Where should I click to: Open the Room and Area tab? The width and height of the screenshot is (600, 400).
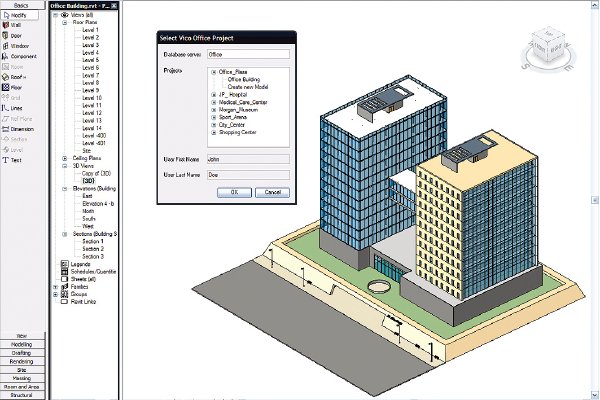[22, 387]
